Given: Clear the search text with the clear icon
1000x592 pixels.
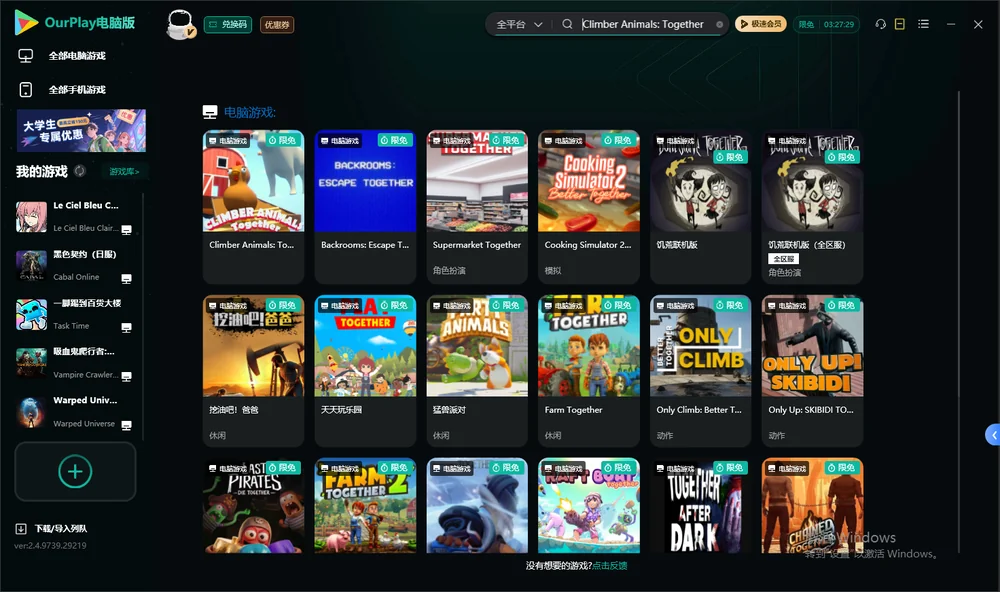Looking at the screenshot, I should (x=719, y=25).
